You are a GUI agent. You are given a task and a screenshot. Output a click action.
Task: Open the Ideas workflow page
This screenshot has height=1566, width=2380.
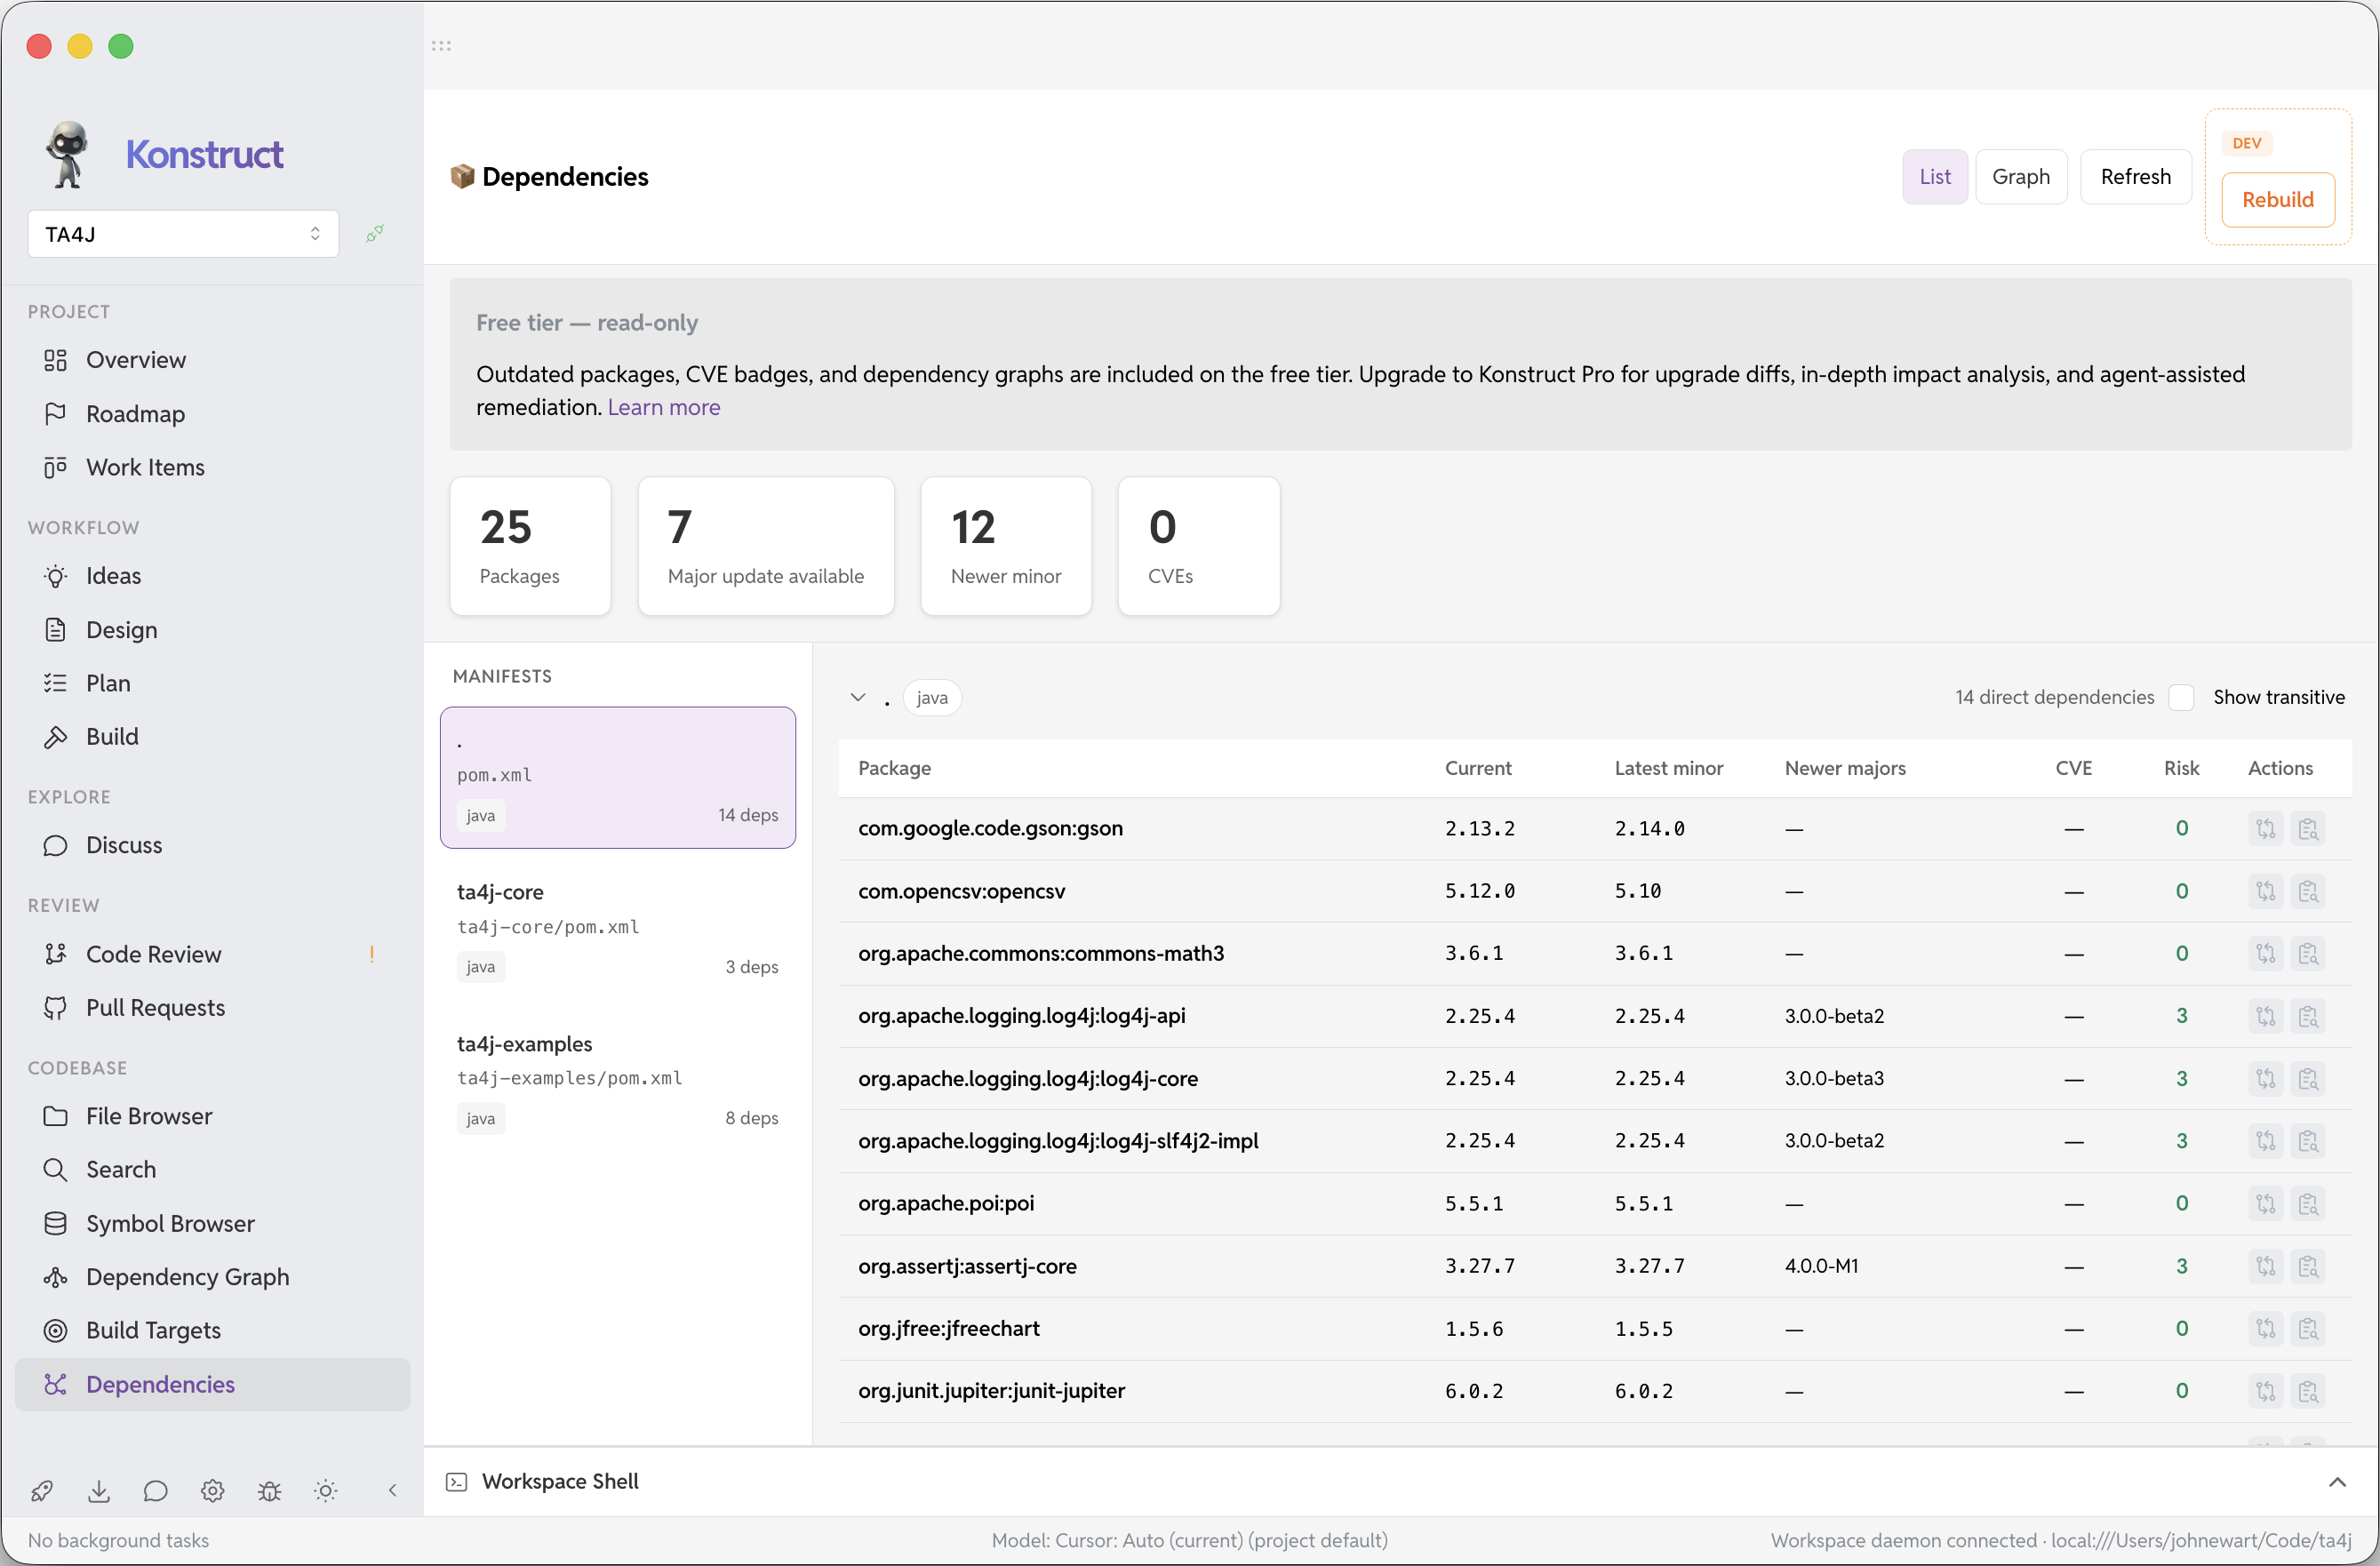(212, 576)
